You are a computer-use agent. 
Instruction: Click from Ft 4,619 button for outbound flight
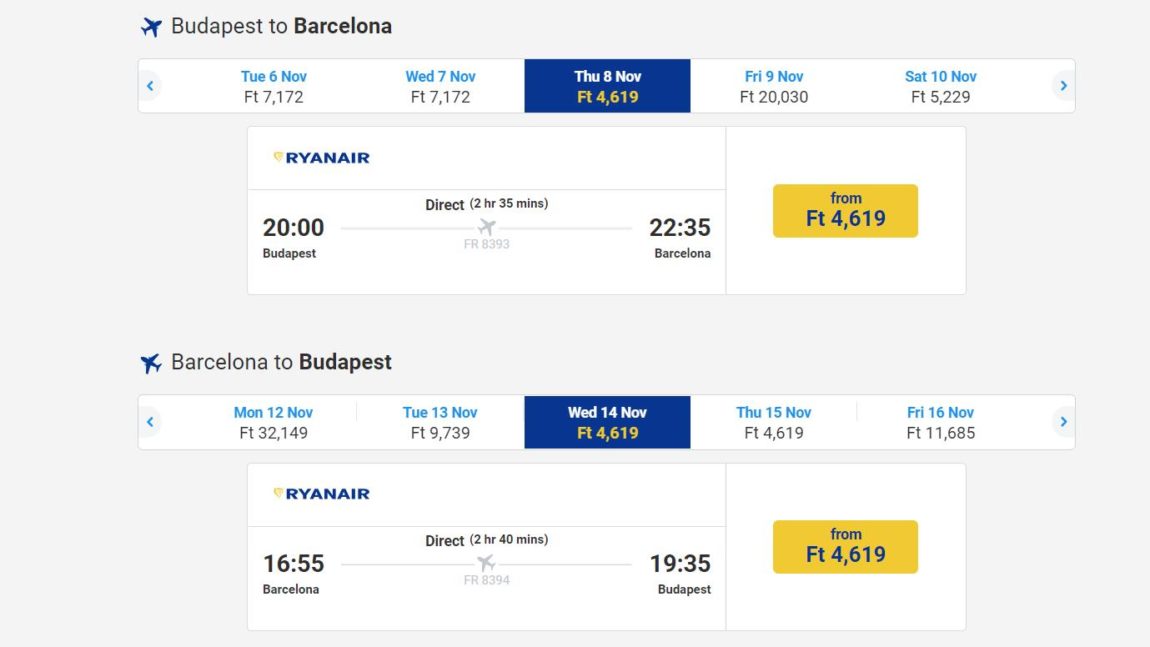pyautogui.click(x=845, y=211)
